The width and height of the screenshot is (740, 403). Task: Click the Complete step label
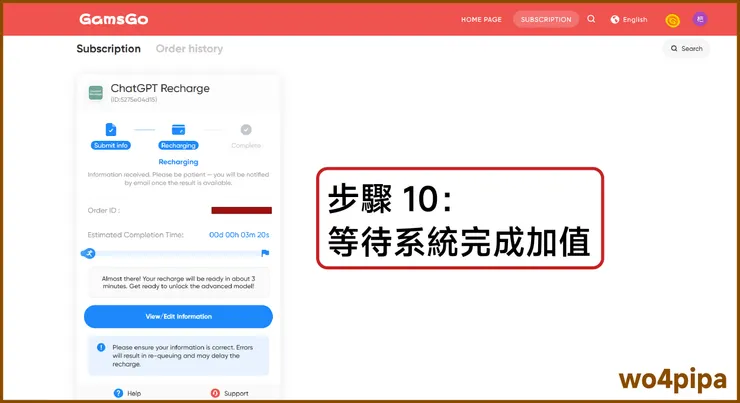tap(246, 145)
